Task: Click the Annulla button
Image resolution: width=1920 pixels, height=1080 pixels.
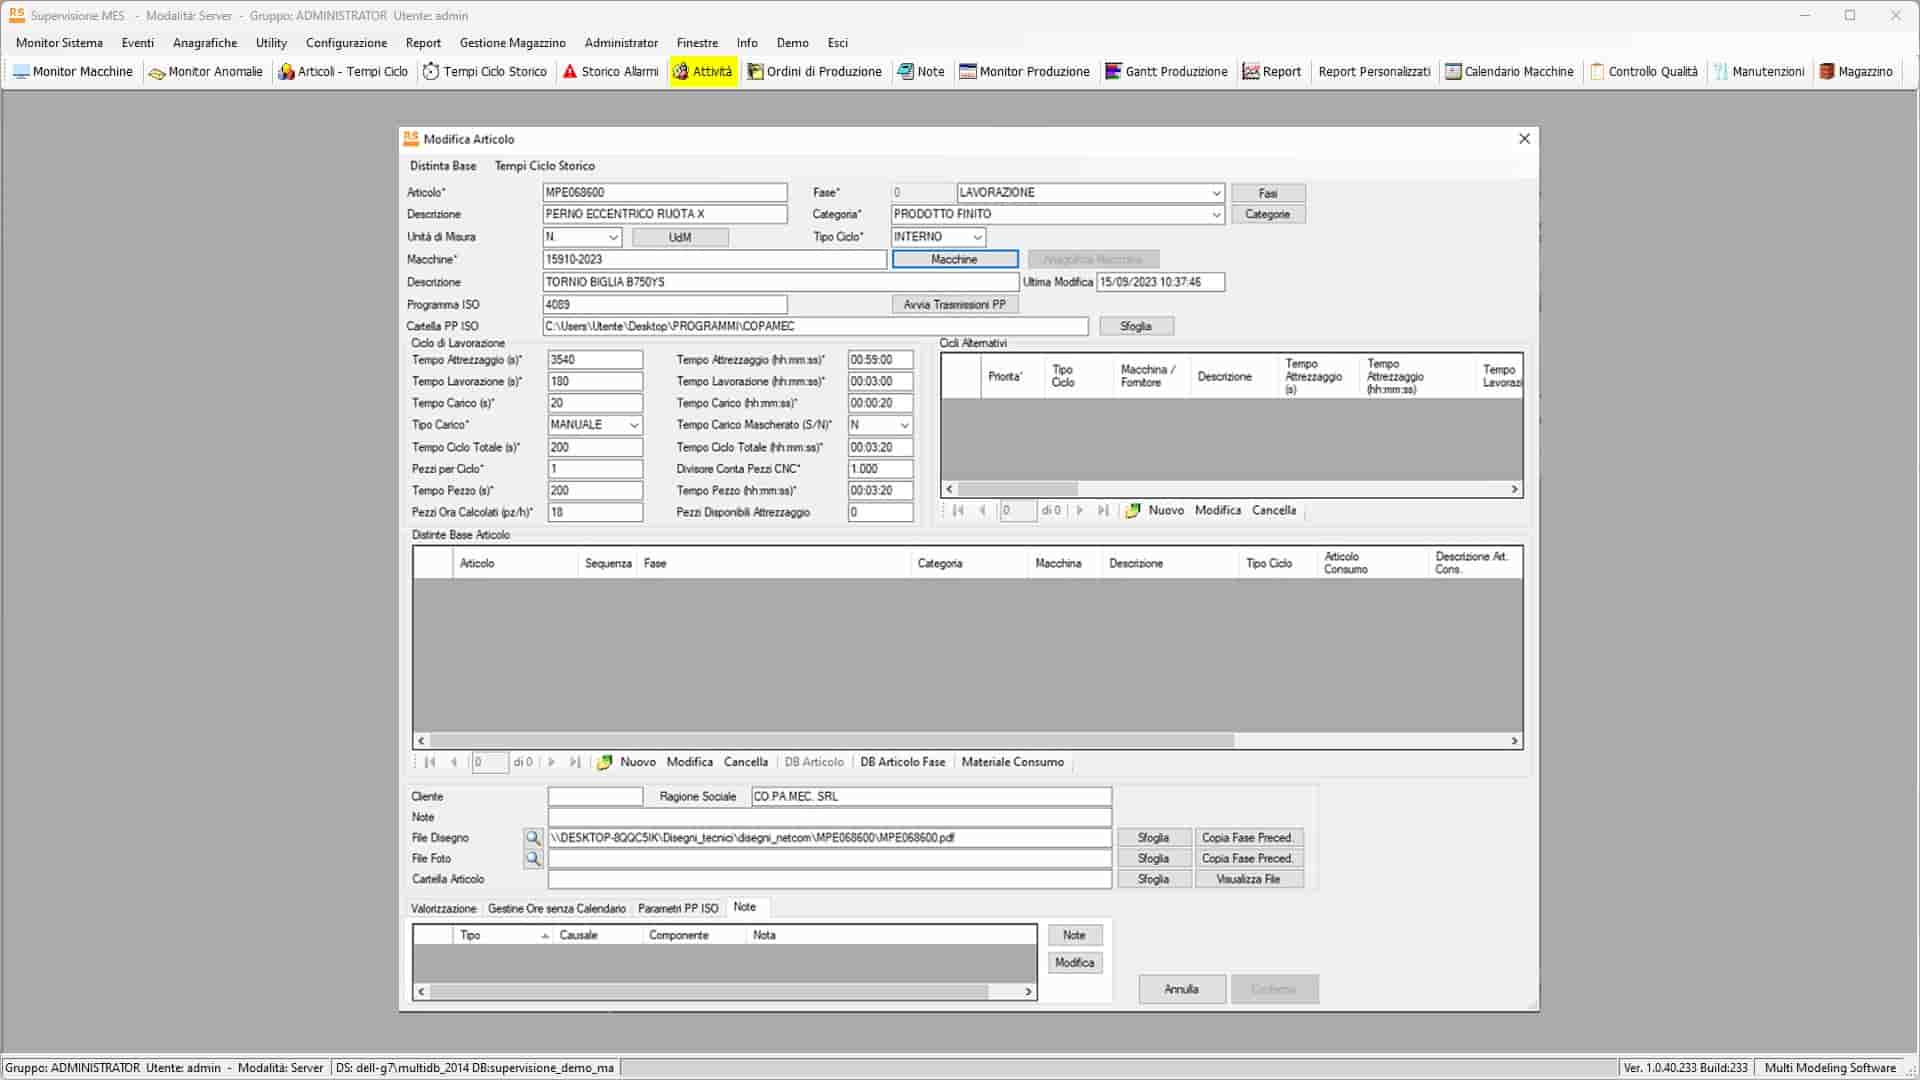Action: point(1181,990)
